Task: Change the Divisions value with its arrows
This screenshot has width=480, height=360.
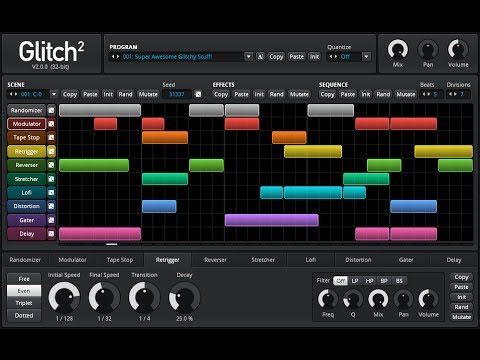Action: tap(453, 94)
